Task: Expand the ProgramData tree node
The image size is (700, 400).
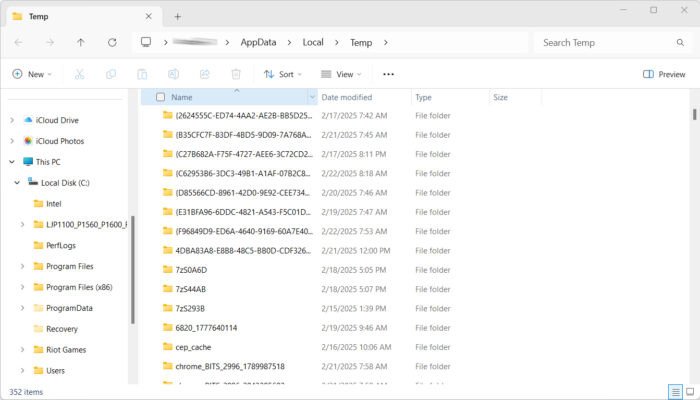Action: tap(22, 308)
